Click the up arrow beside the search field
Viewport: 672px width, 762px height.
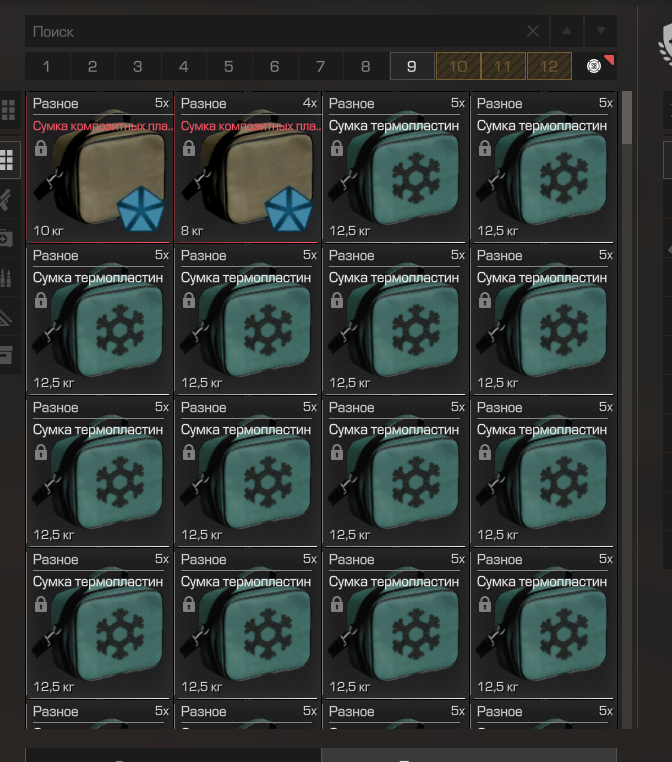(x=567, y=31)
